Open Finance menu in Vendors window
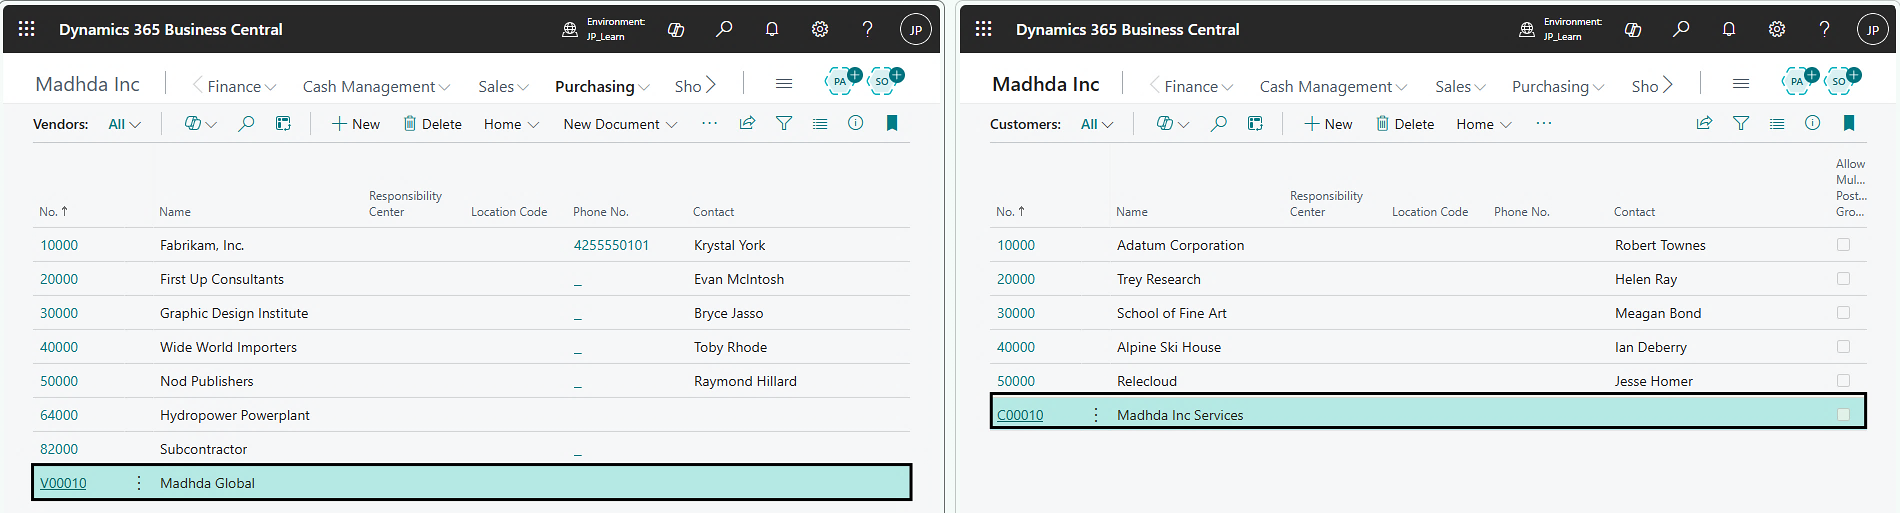Screen dimensions: 1900x513 241,86
